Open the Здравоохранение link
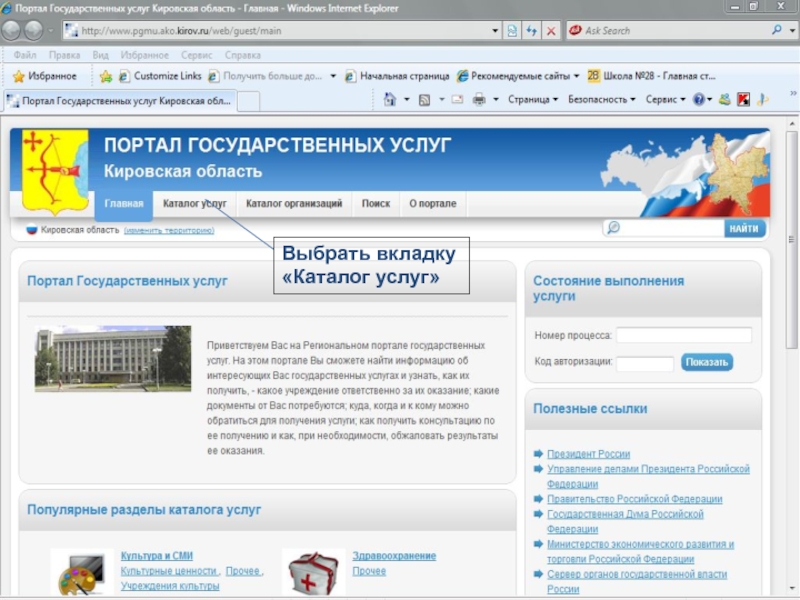This screenshot has width=800, height=600. 394,556
